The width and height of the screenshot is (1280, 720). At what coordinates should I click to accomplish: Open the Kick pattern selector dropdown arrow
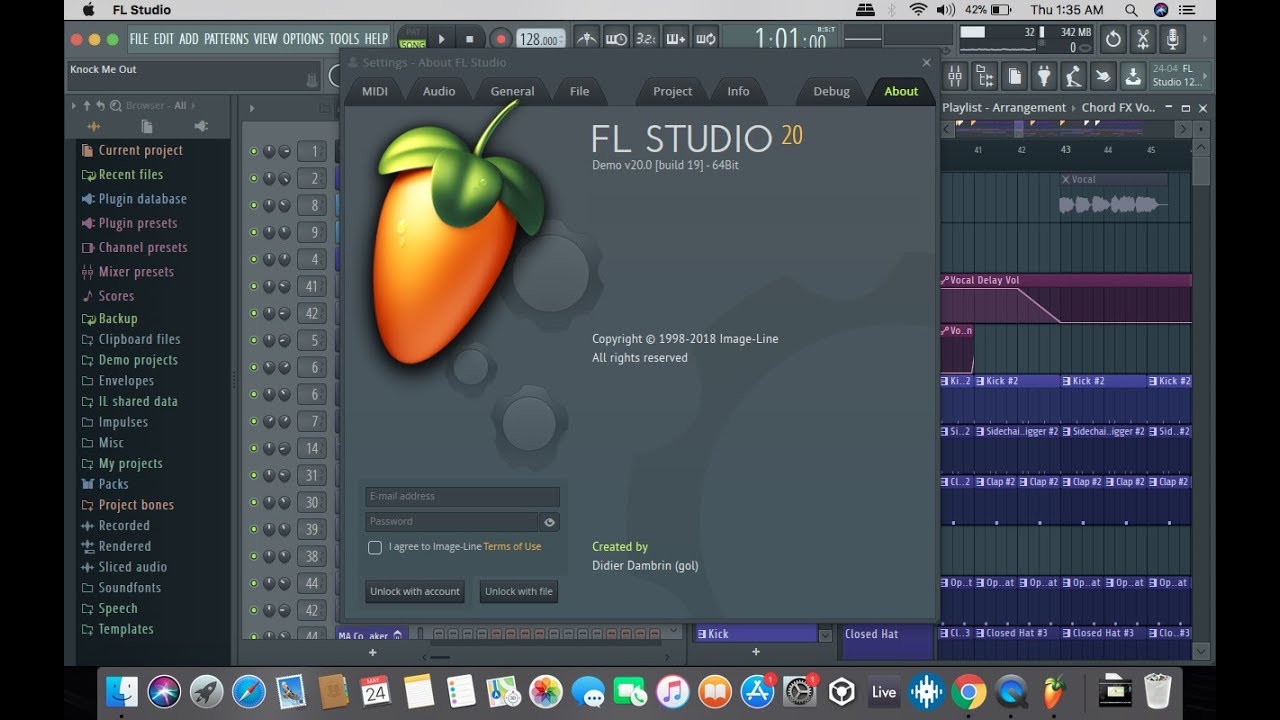click(x=825, y=634)
